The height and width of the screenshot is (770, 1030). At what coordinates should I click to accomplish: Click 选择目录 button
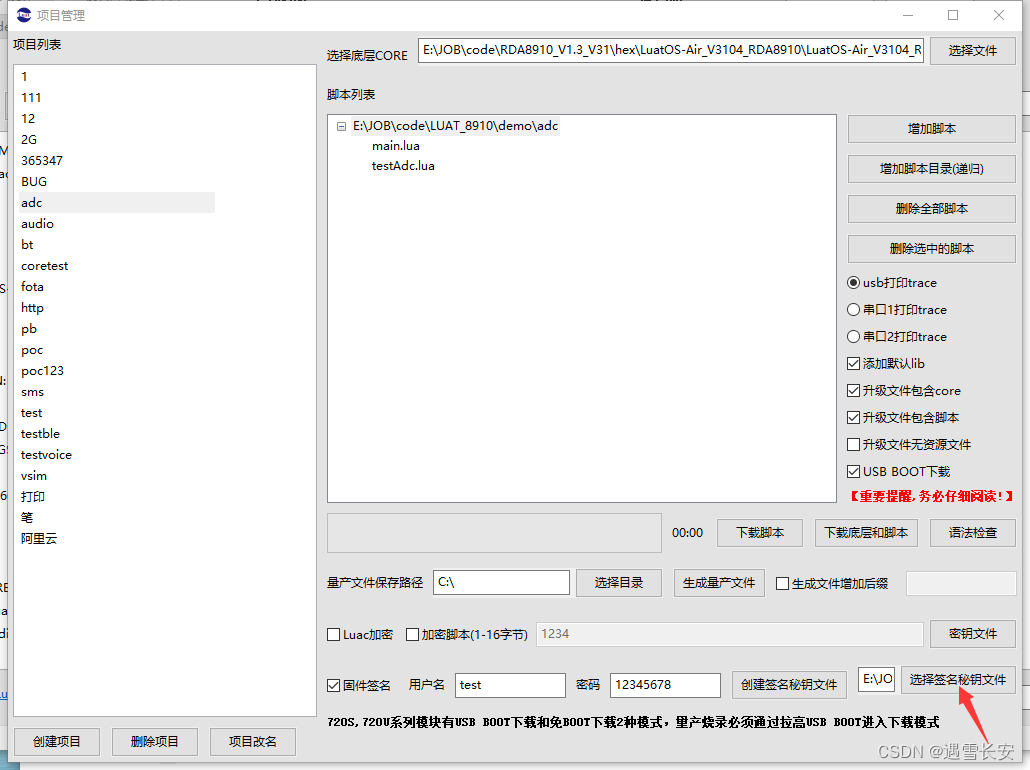[x=619, y=583]
